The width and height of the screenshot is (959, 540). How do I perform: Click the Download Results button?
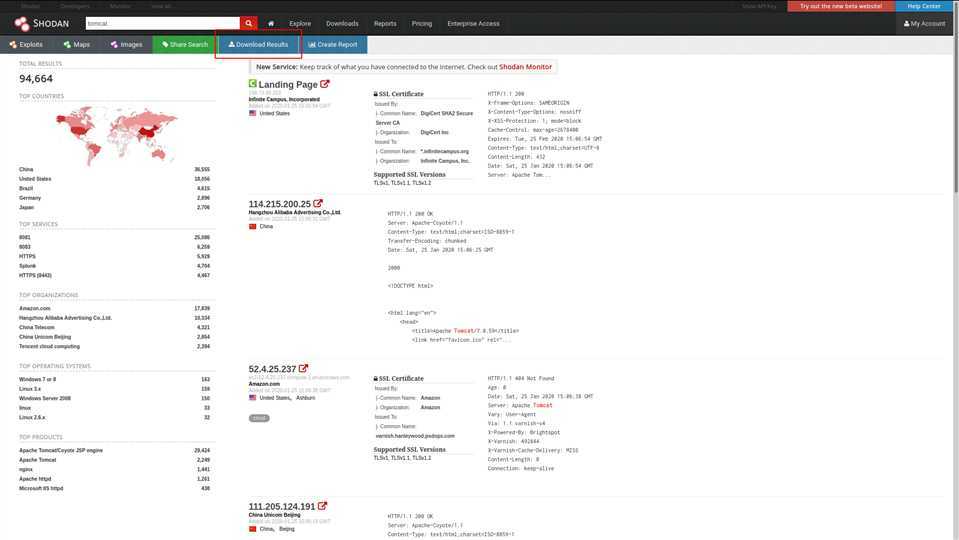pyautogui.click(x=258, y=45)
